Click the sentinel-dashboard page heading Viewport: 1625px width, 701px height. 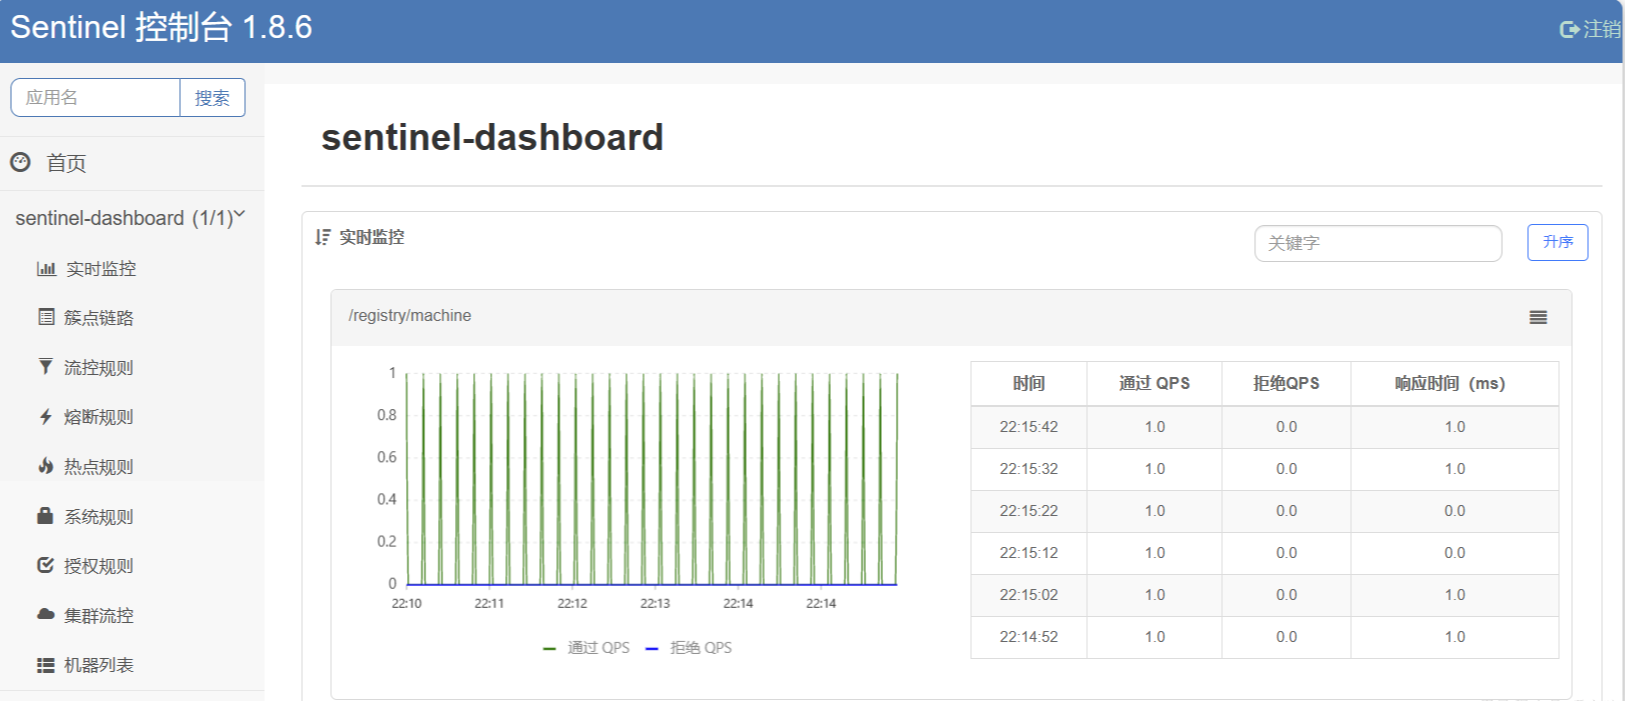click(492, 137)
